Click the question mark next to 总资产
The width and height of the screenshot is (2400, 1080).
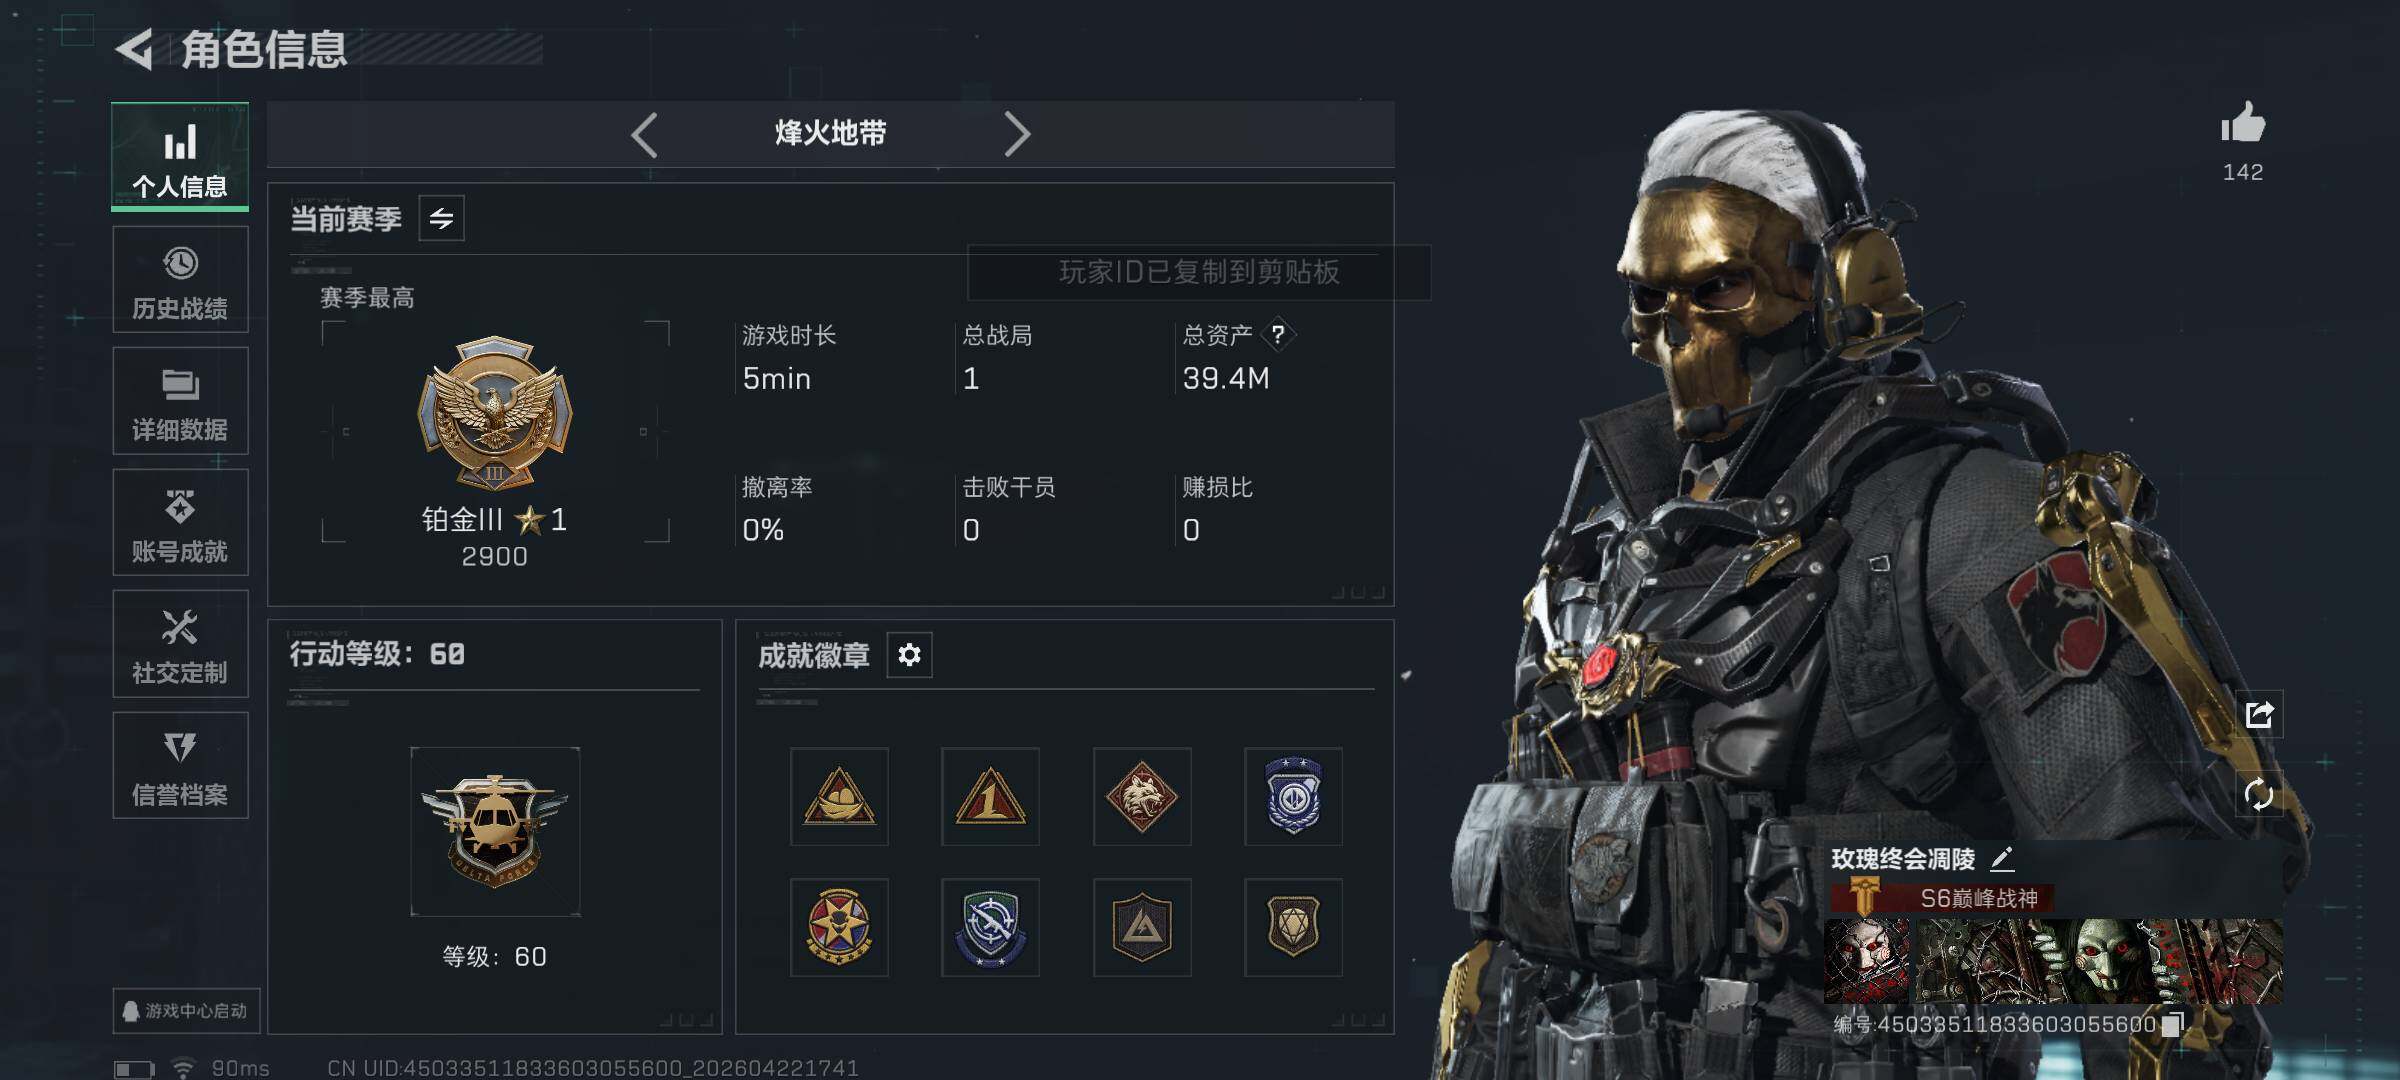pos(1277,335)
